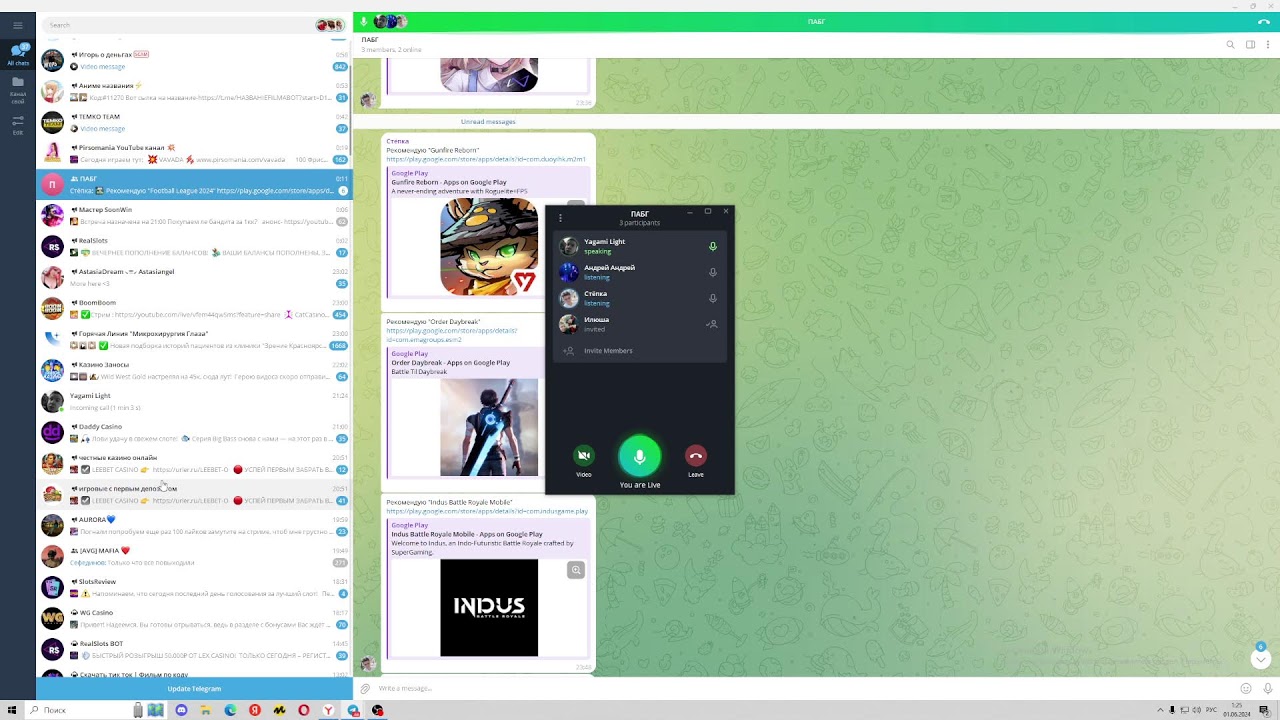Screen dimensions: 1280x720
Task: Enable camera with the Video button
Action: [584, 455]
